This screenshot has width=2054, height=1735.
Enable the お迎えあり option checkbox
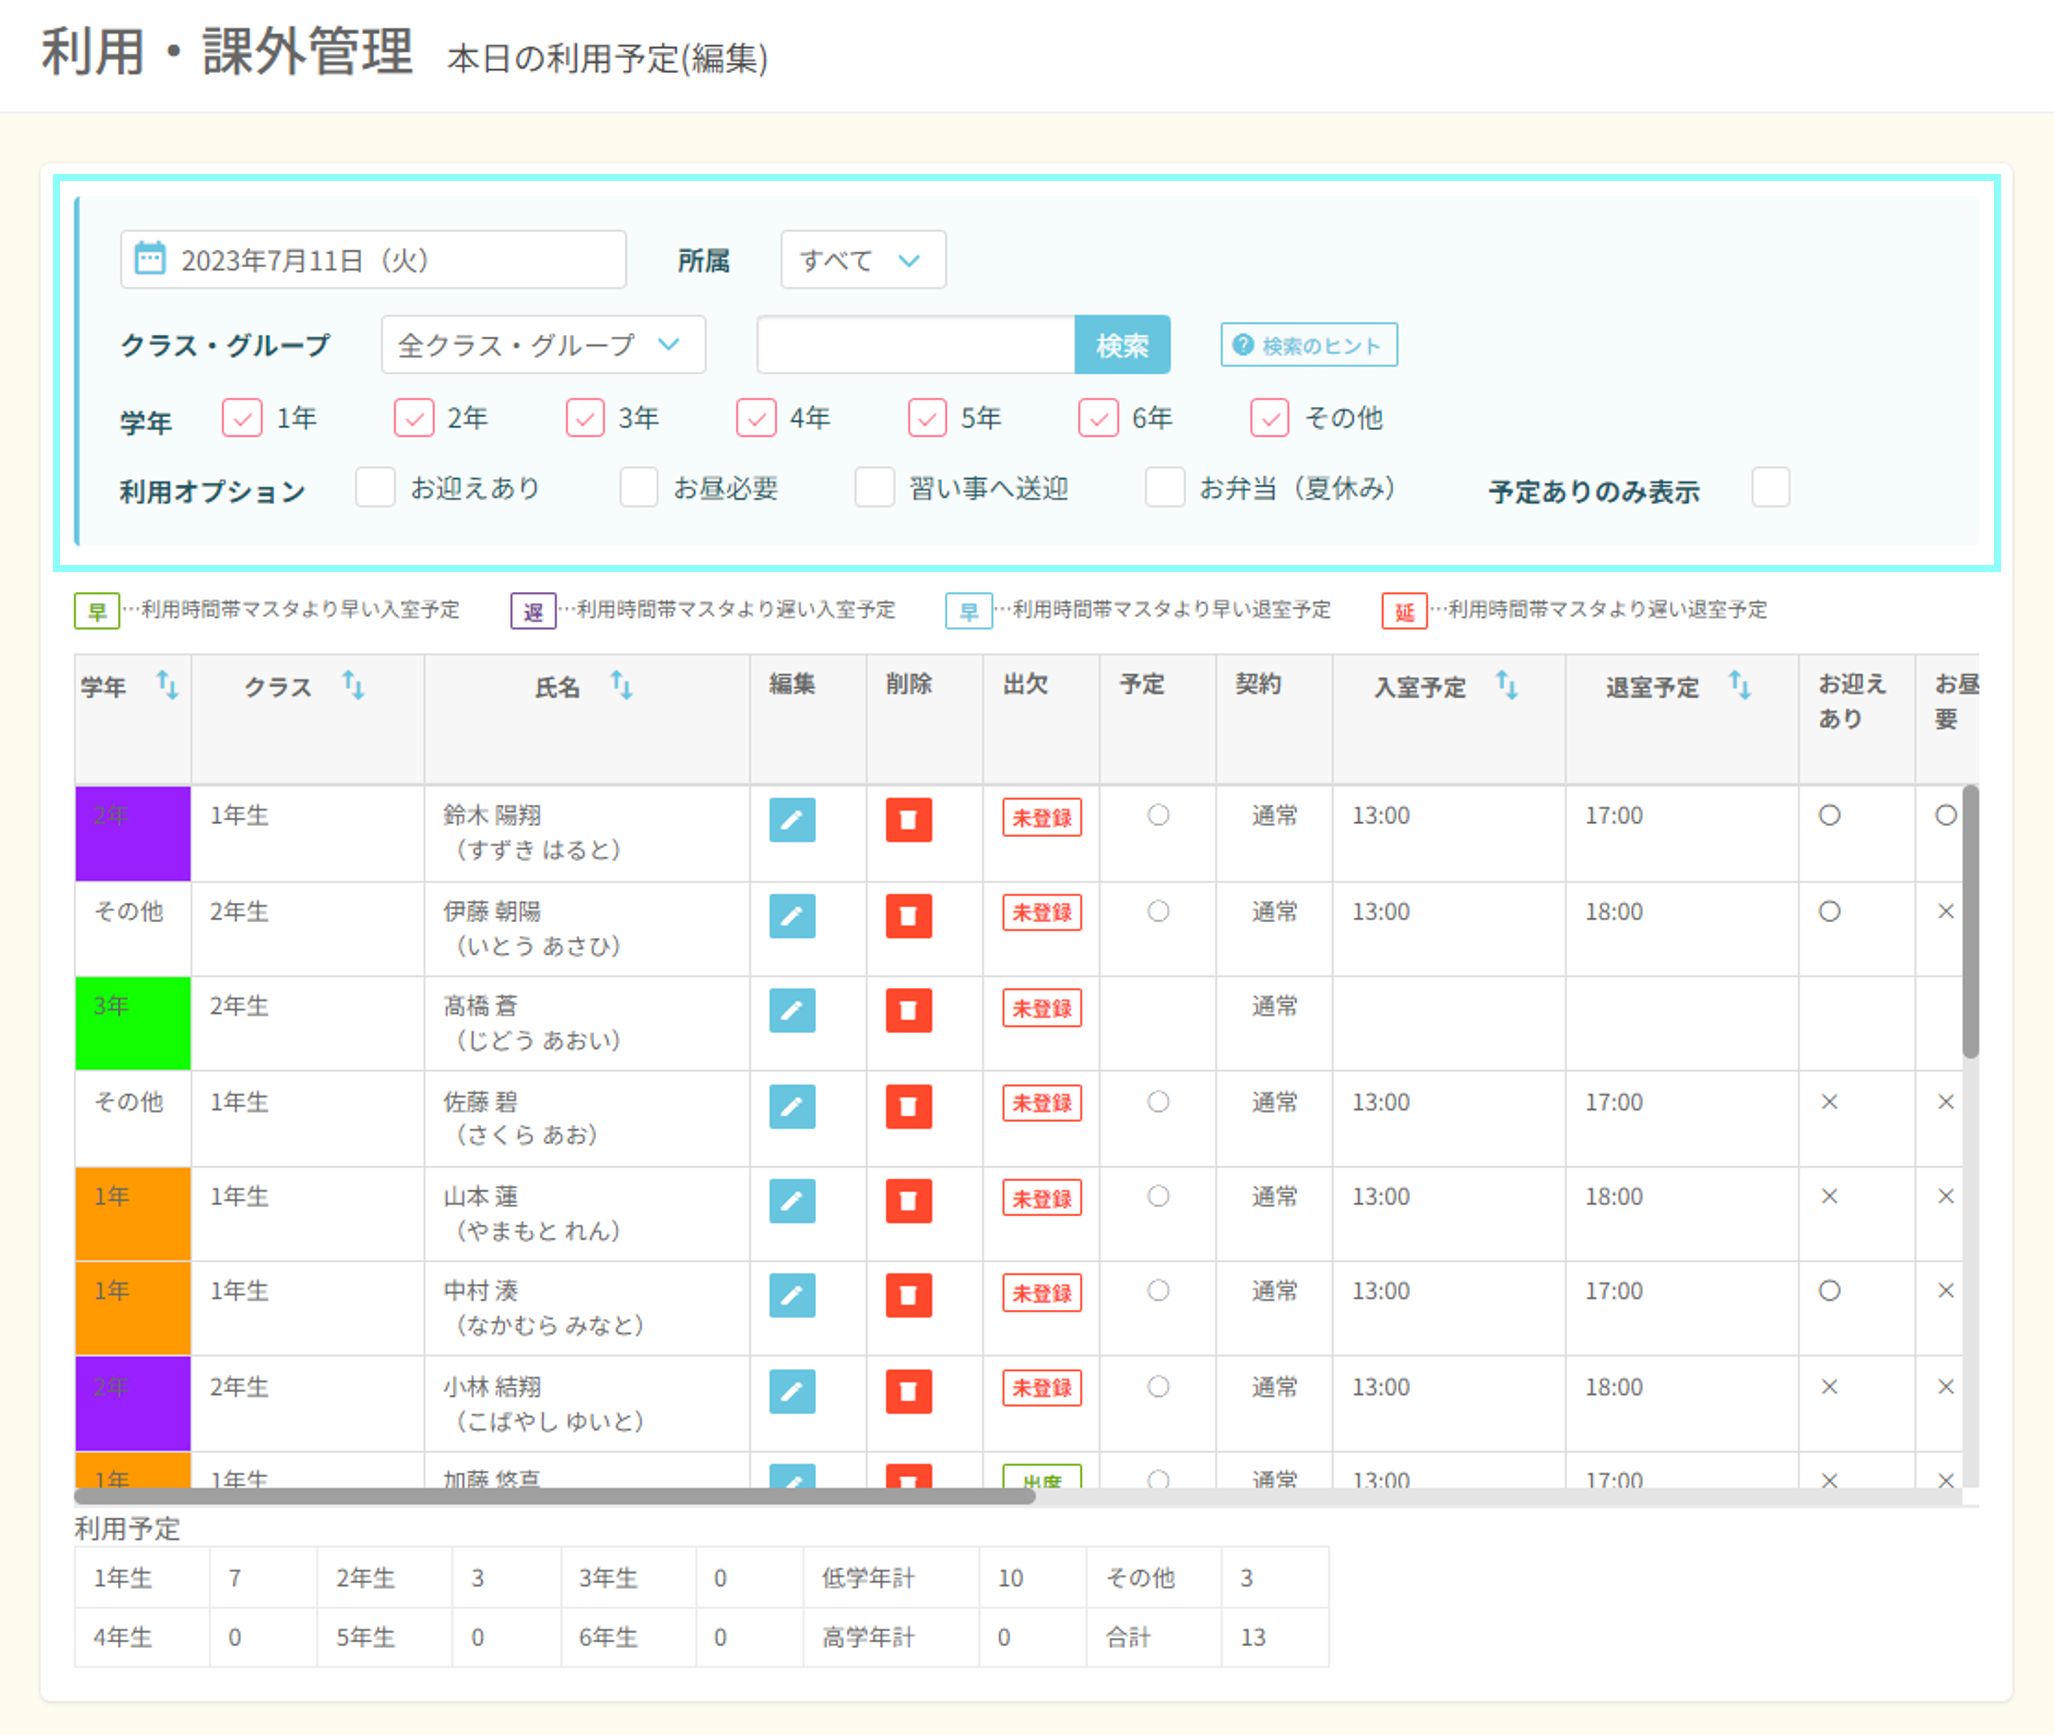pos(375,488)
